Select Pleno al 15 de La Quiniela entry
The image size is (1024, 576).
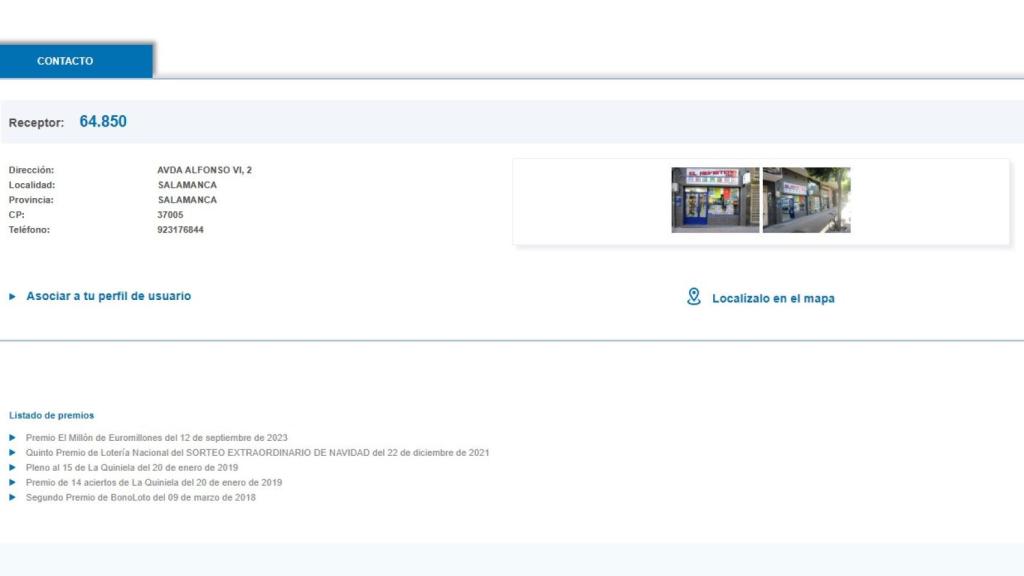pyautogui.click(x=132, y=468)
